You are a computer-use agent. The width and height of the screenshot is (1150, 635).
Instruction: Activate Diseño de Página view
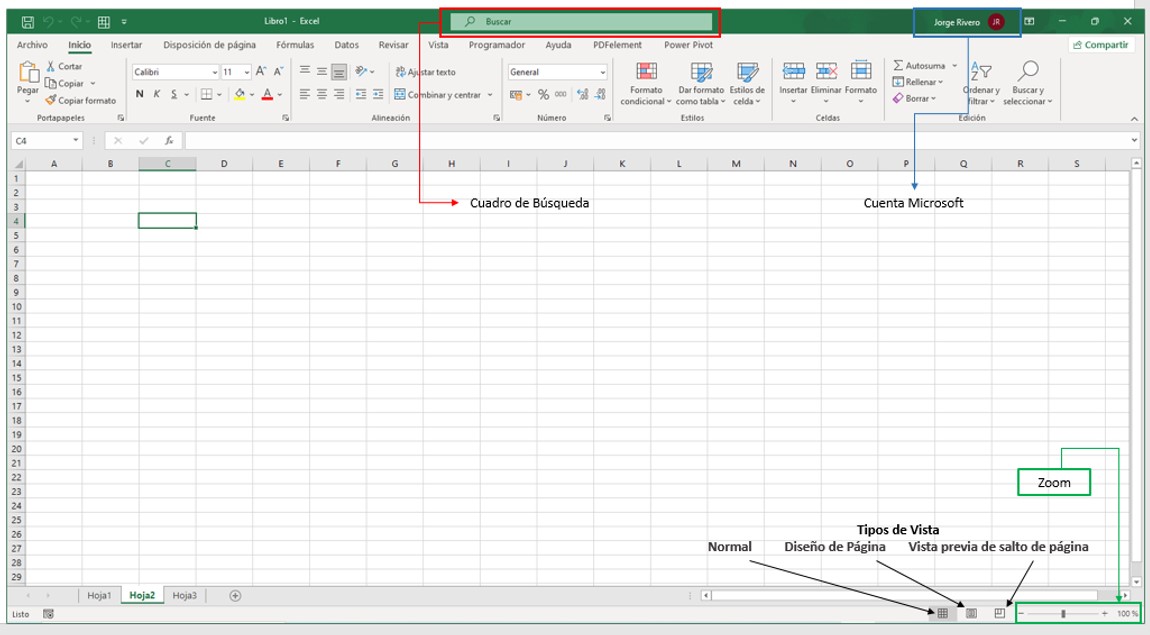click(x=970, y=613)
